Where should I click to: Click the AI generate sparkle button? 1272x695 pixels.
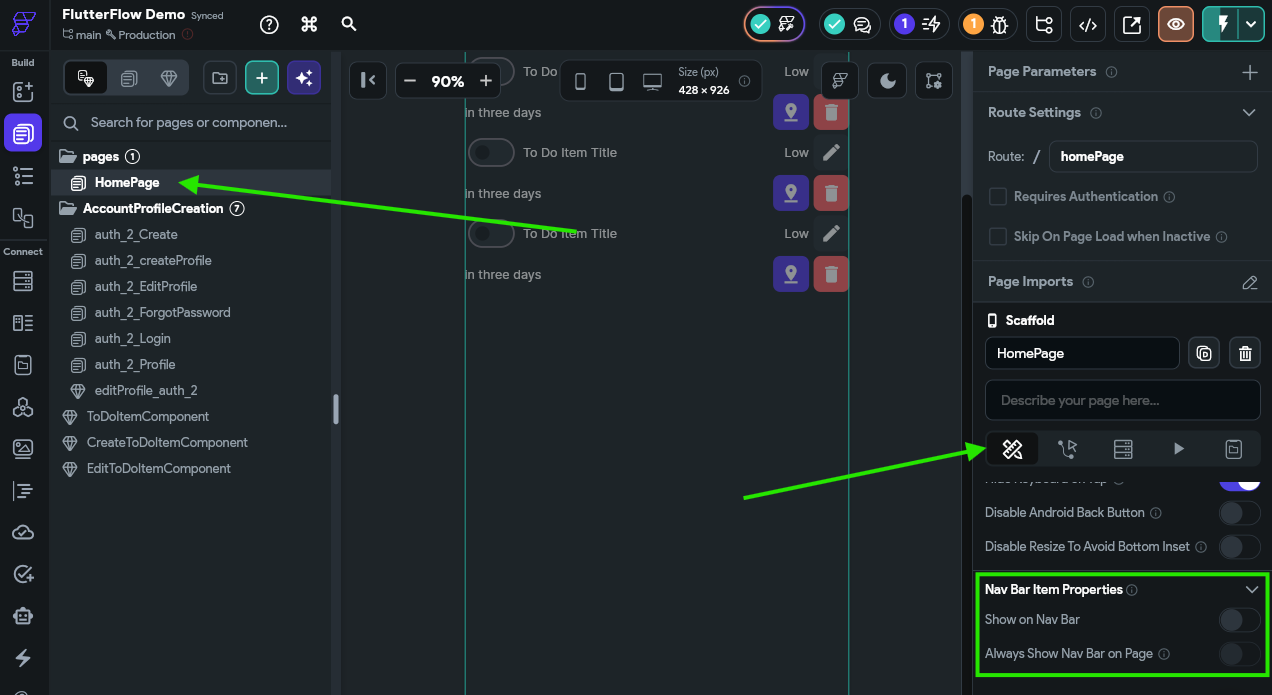pyautogui.click(x=304, y=78)
